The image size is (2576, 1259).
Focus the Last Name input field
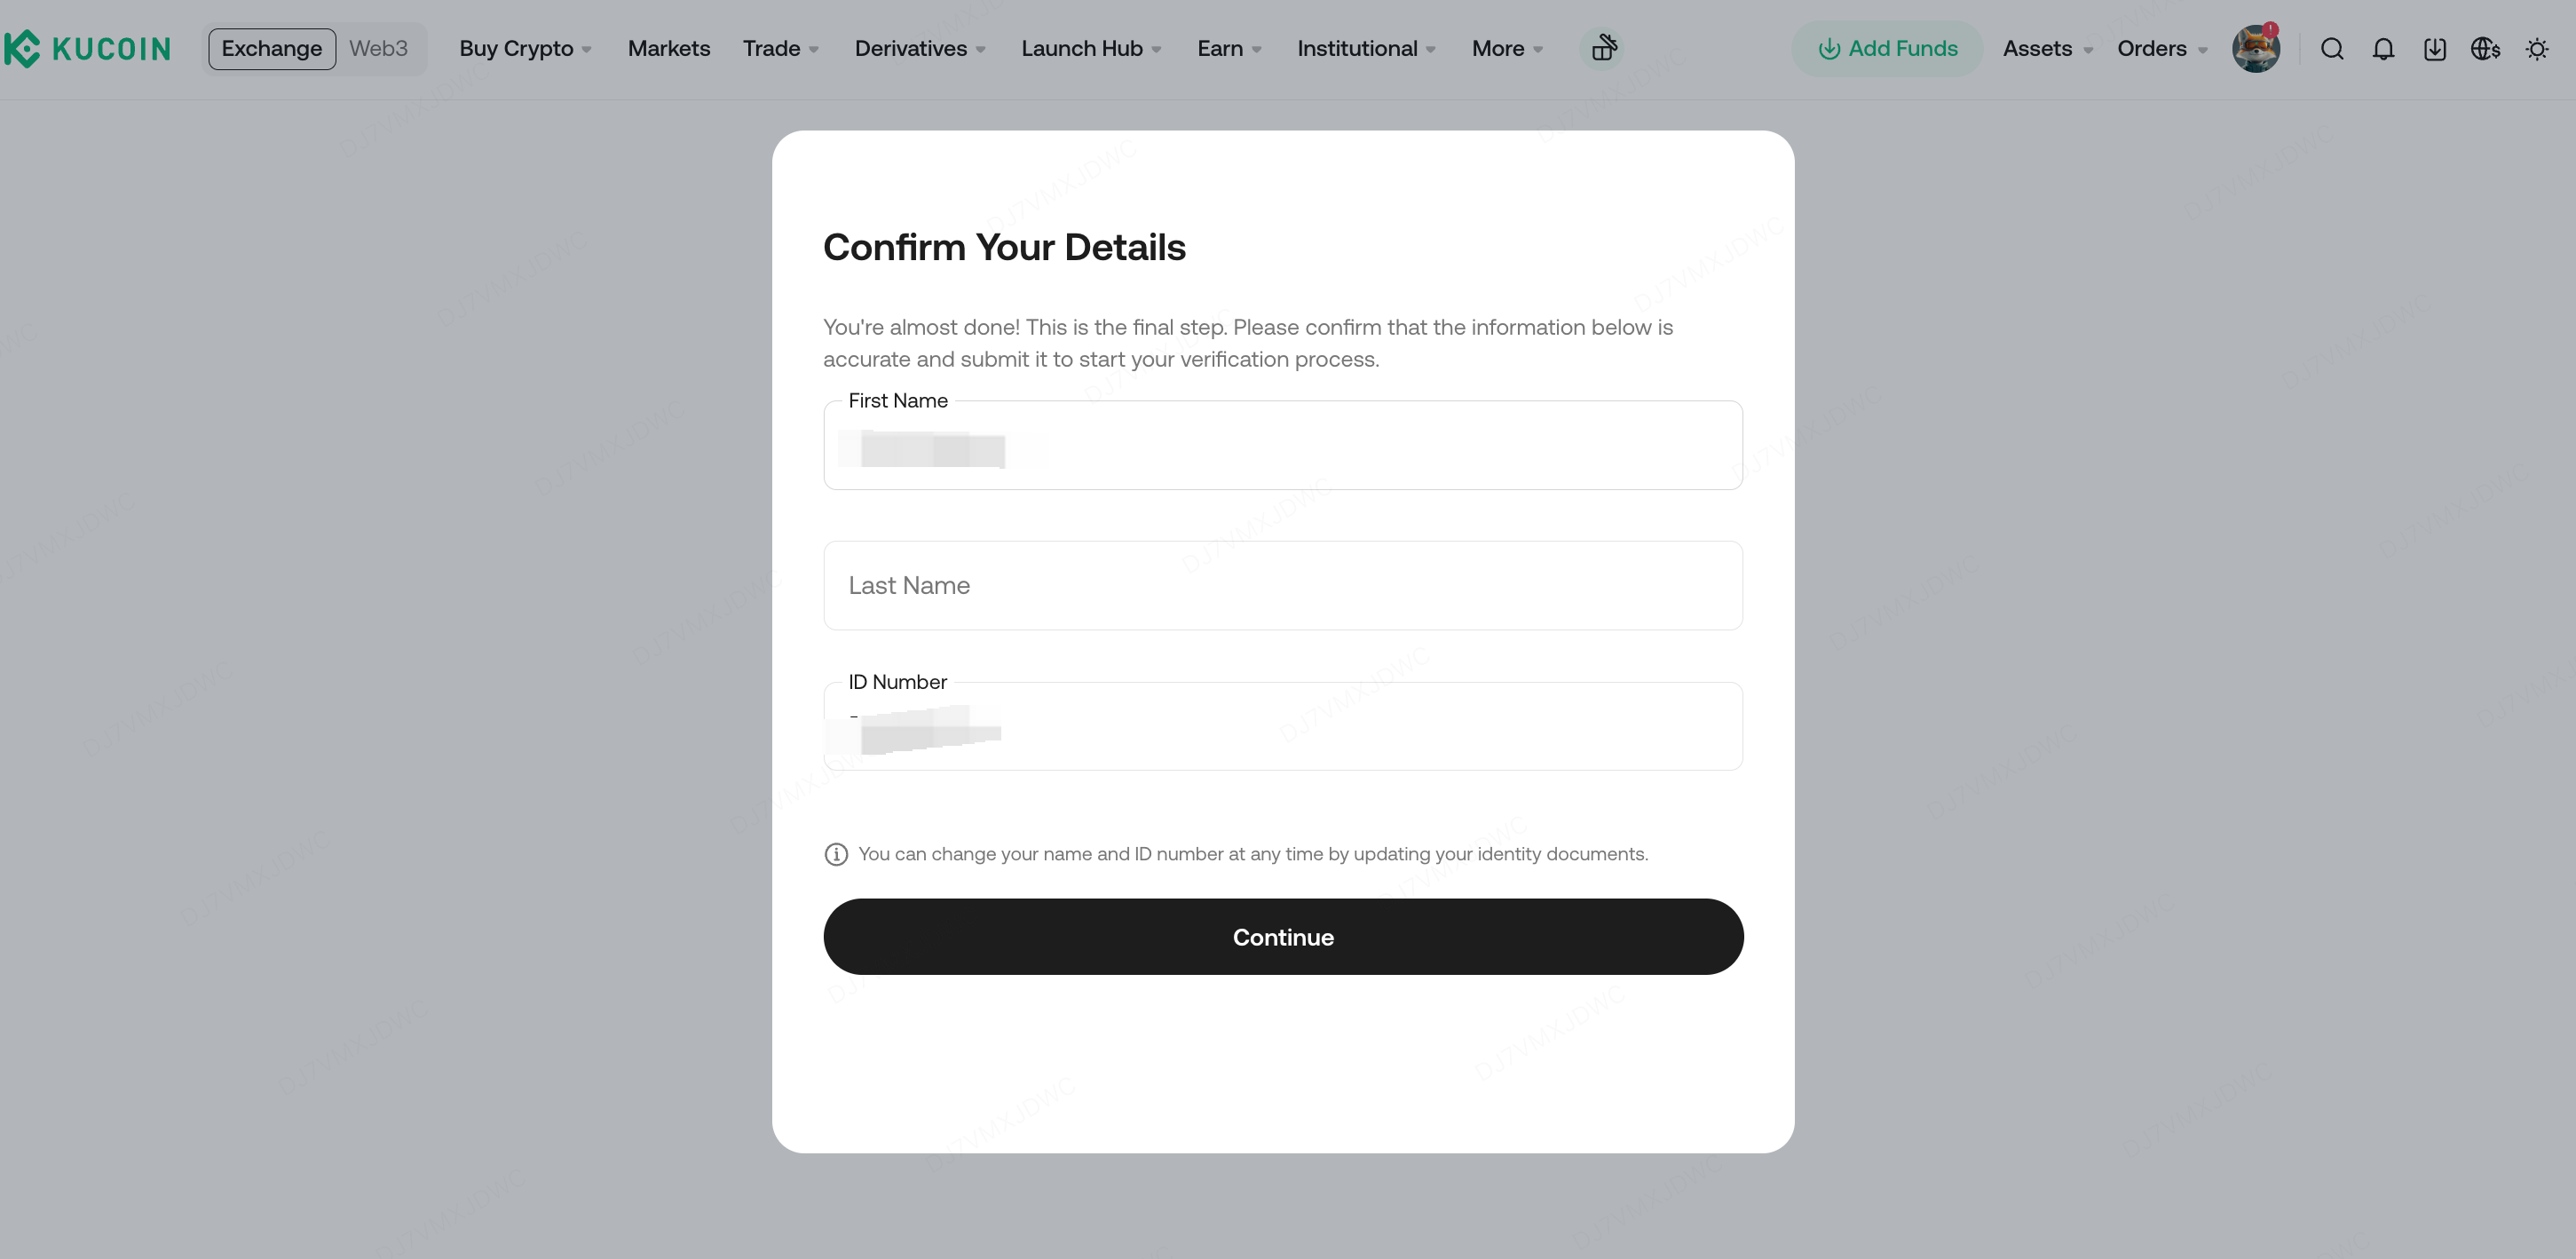[x=1283, y=585]
